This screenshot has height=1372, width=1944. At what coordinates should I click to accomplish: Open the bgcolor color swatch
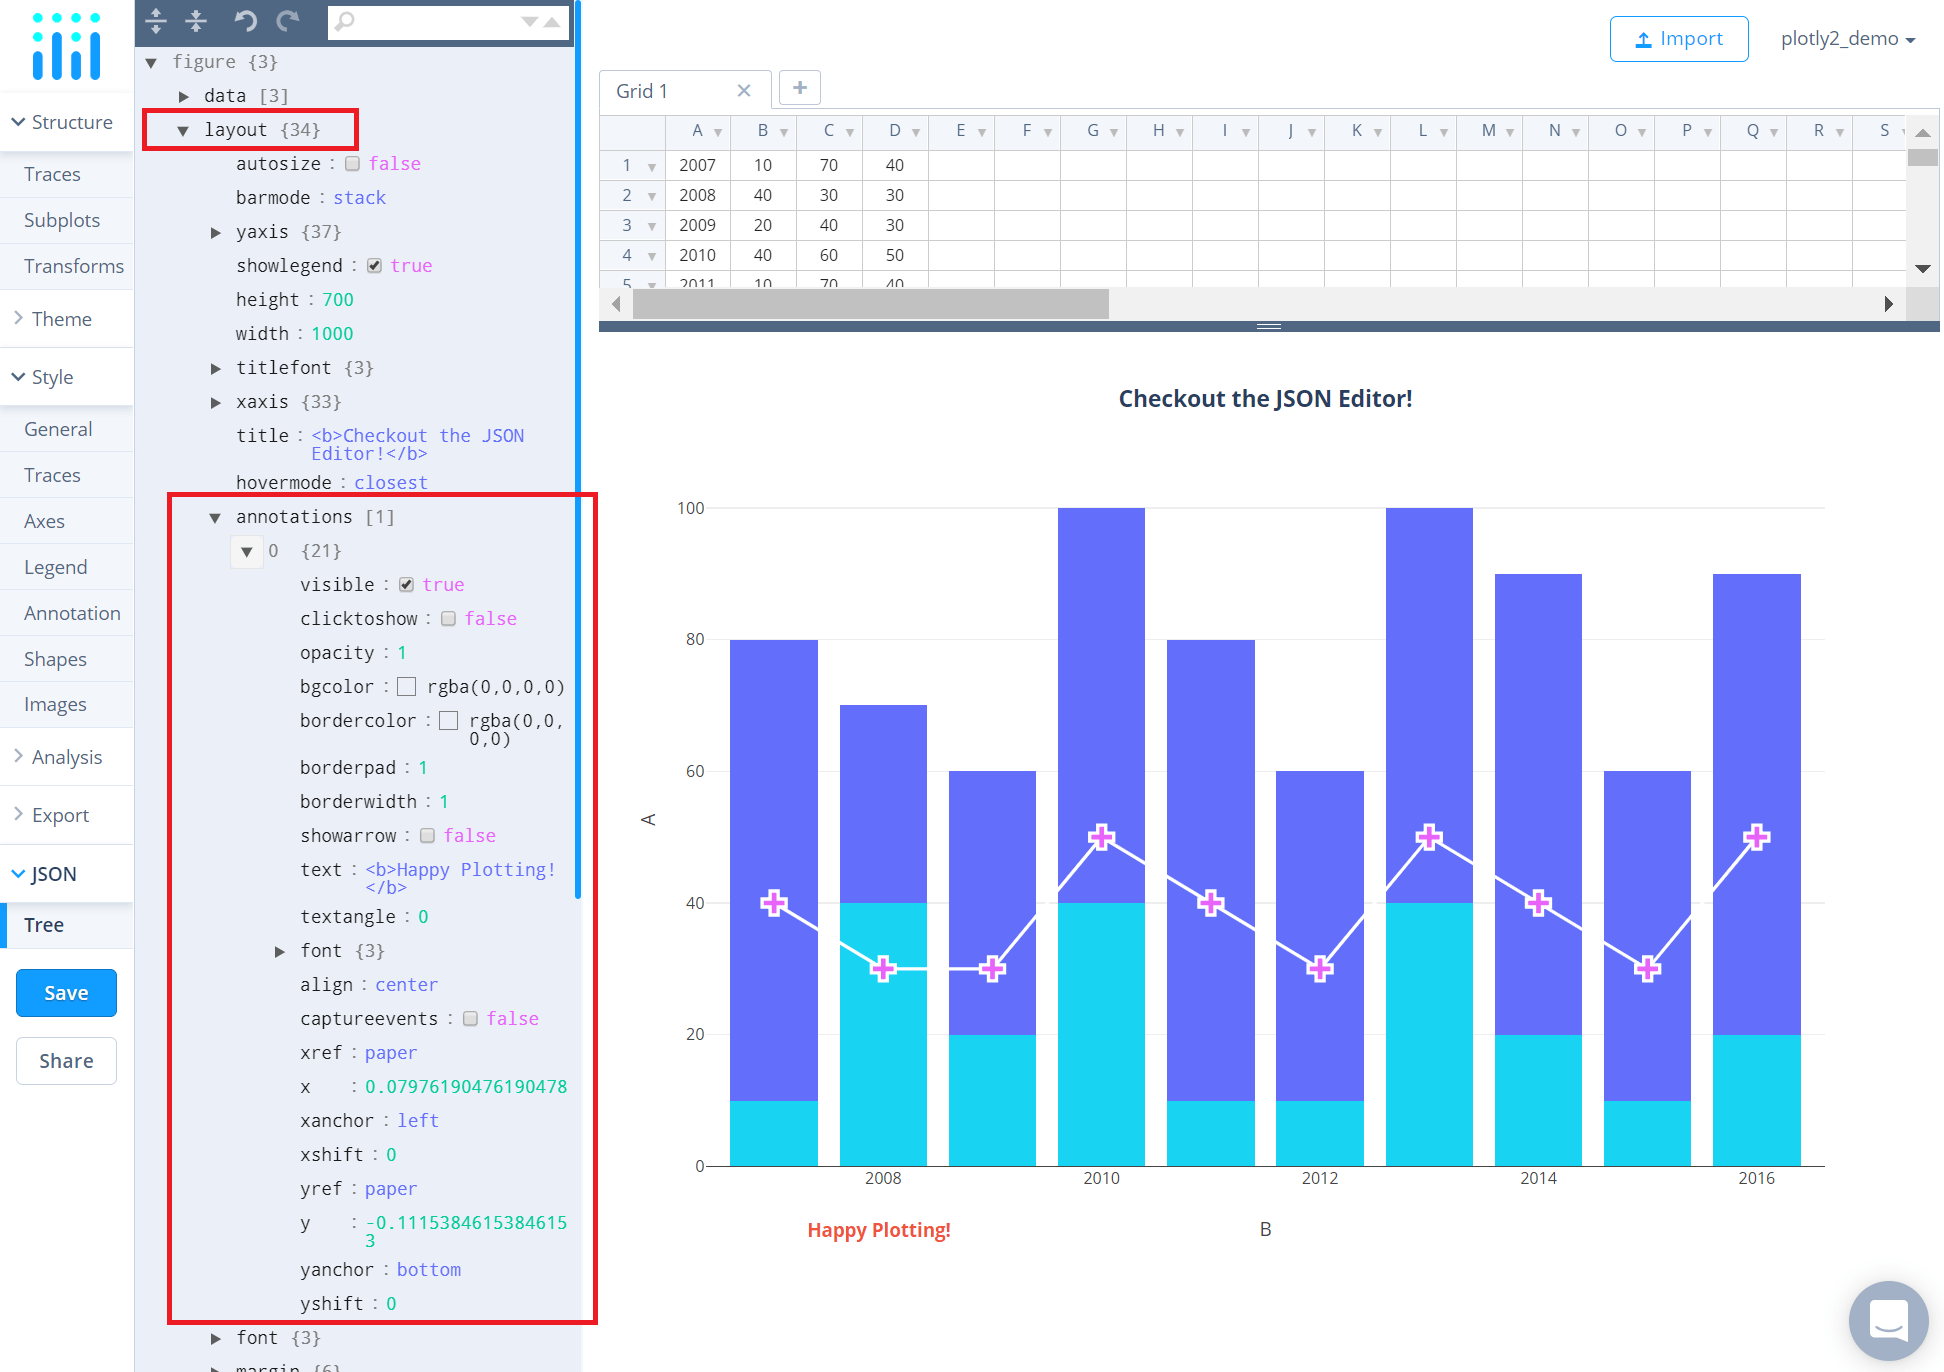(406, 686)
